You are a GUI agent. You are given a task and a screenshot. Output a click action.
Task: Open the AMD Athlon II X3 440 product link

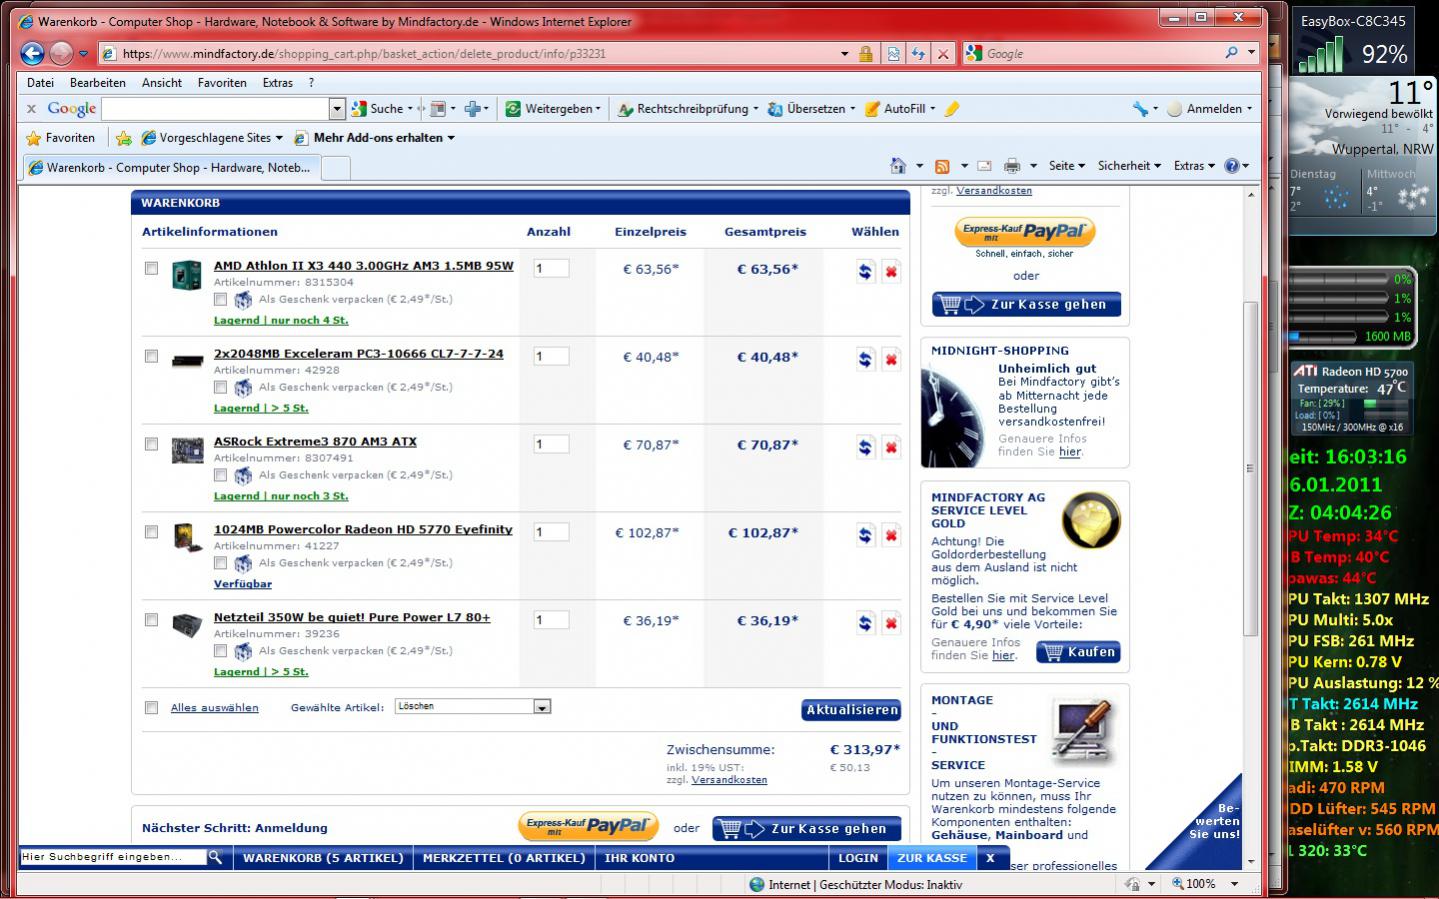point(363,266)
